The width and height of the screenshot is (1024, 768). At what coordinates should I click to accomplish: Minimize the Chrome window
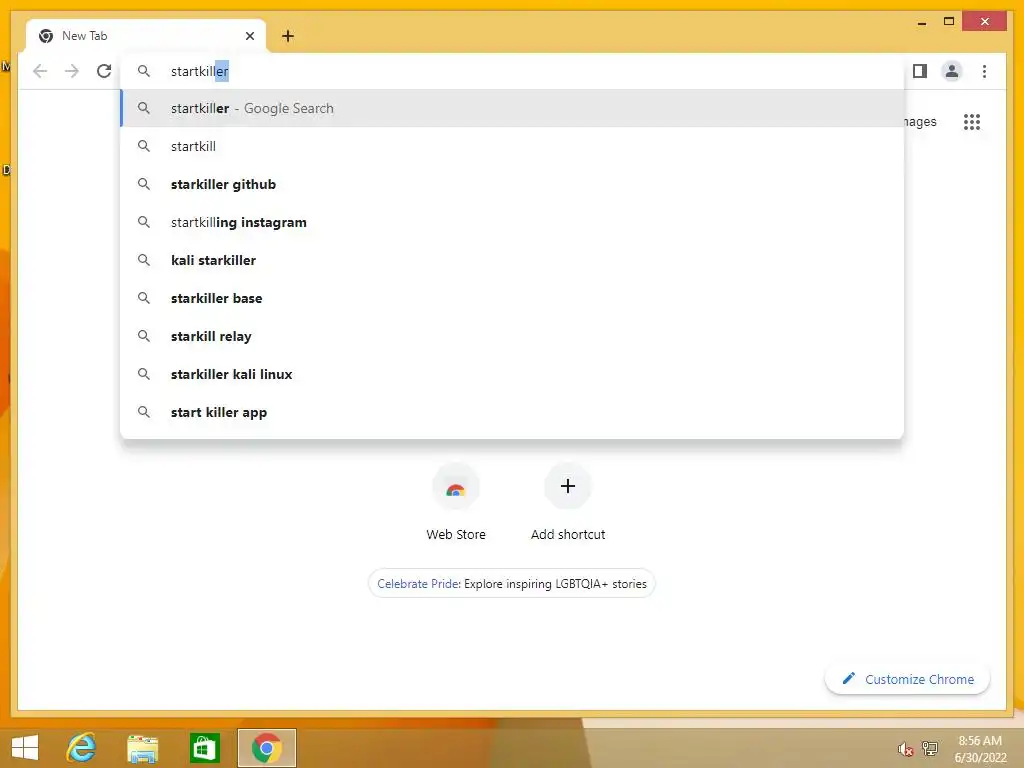coord(921,22)
